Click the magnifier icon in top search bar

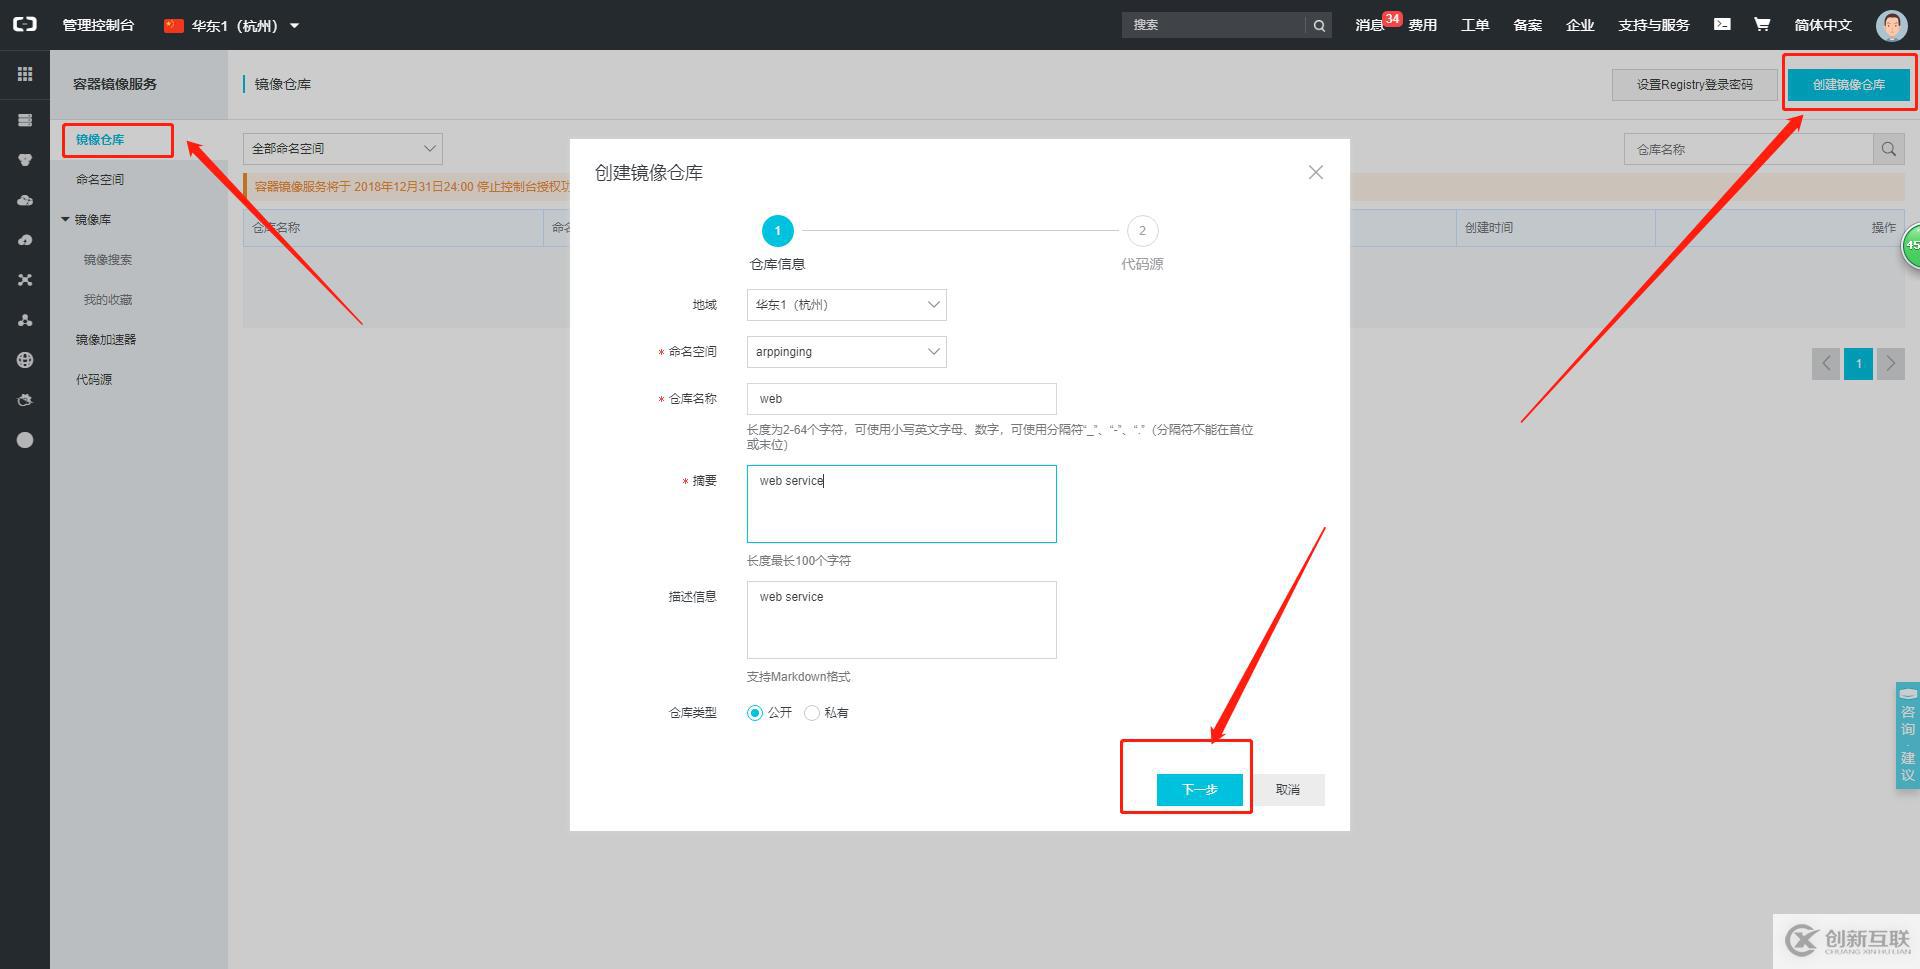click(x=1319, y=25)
